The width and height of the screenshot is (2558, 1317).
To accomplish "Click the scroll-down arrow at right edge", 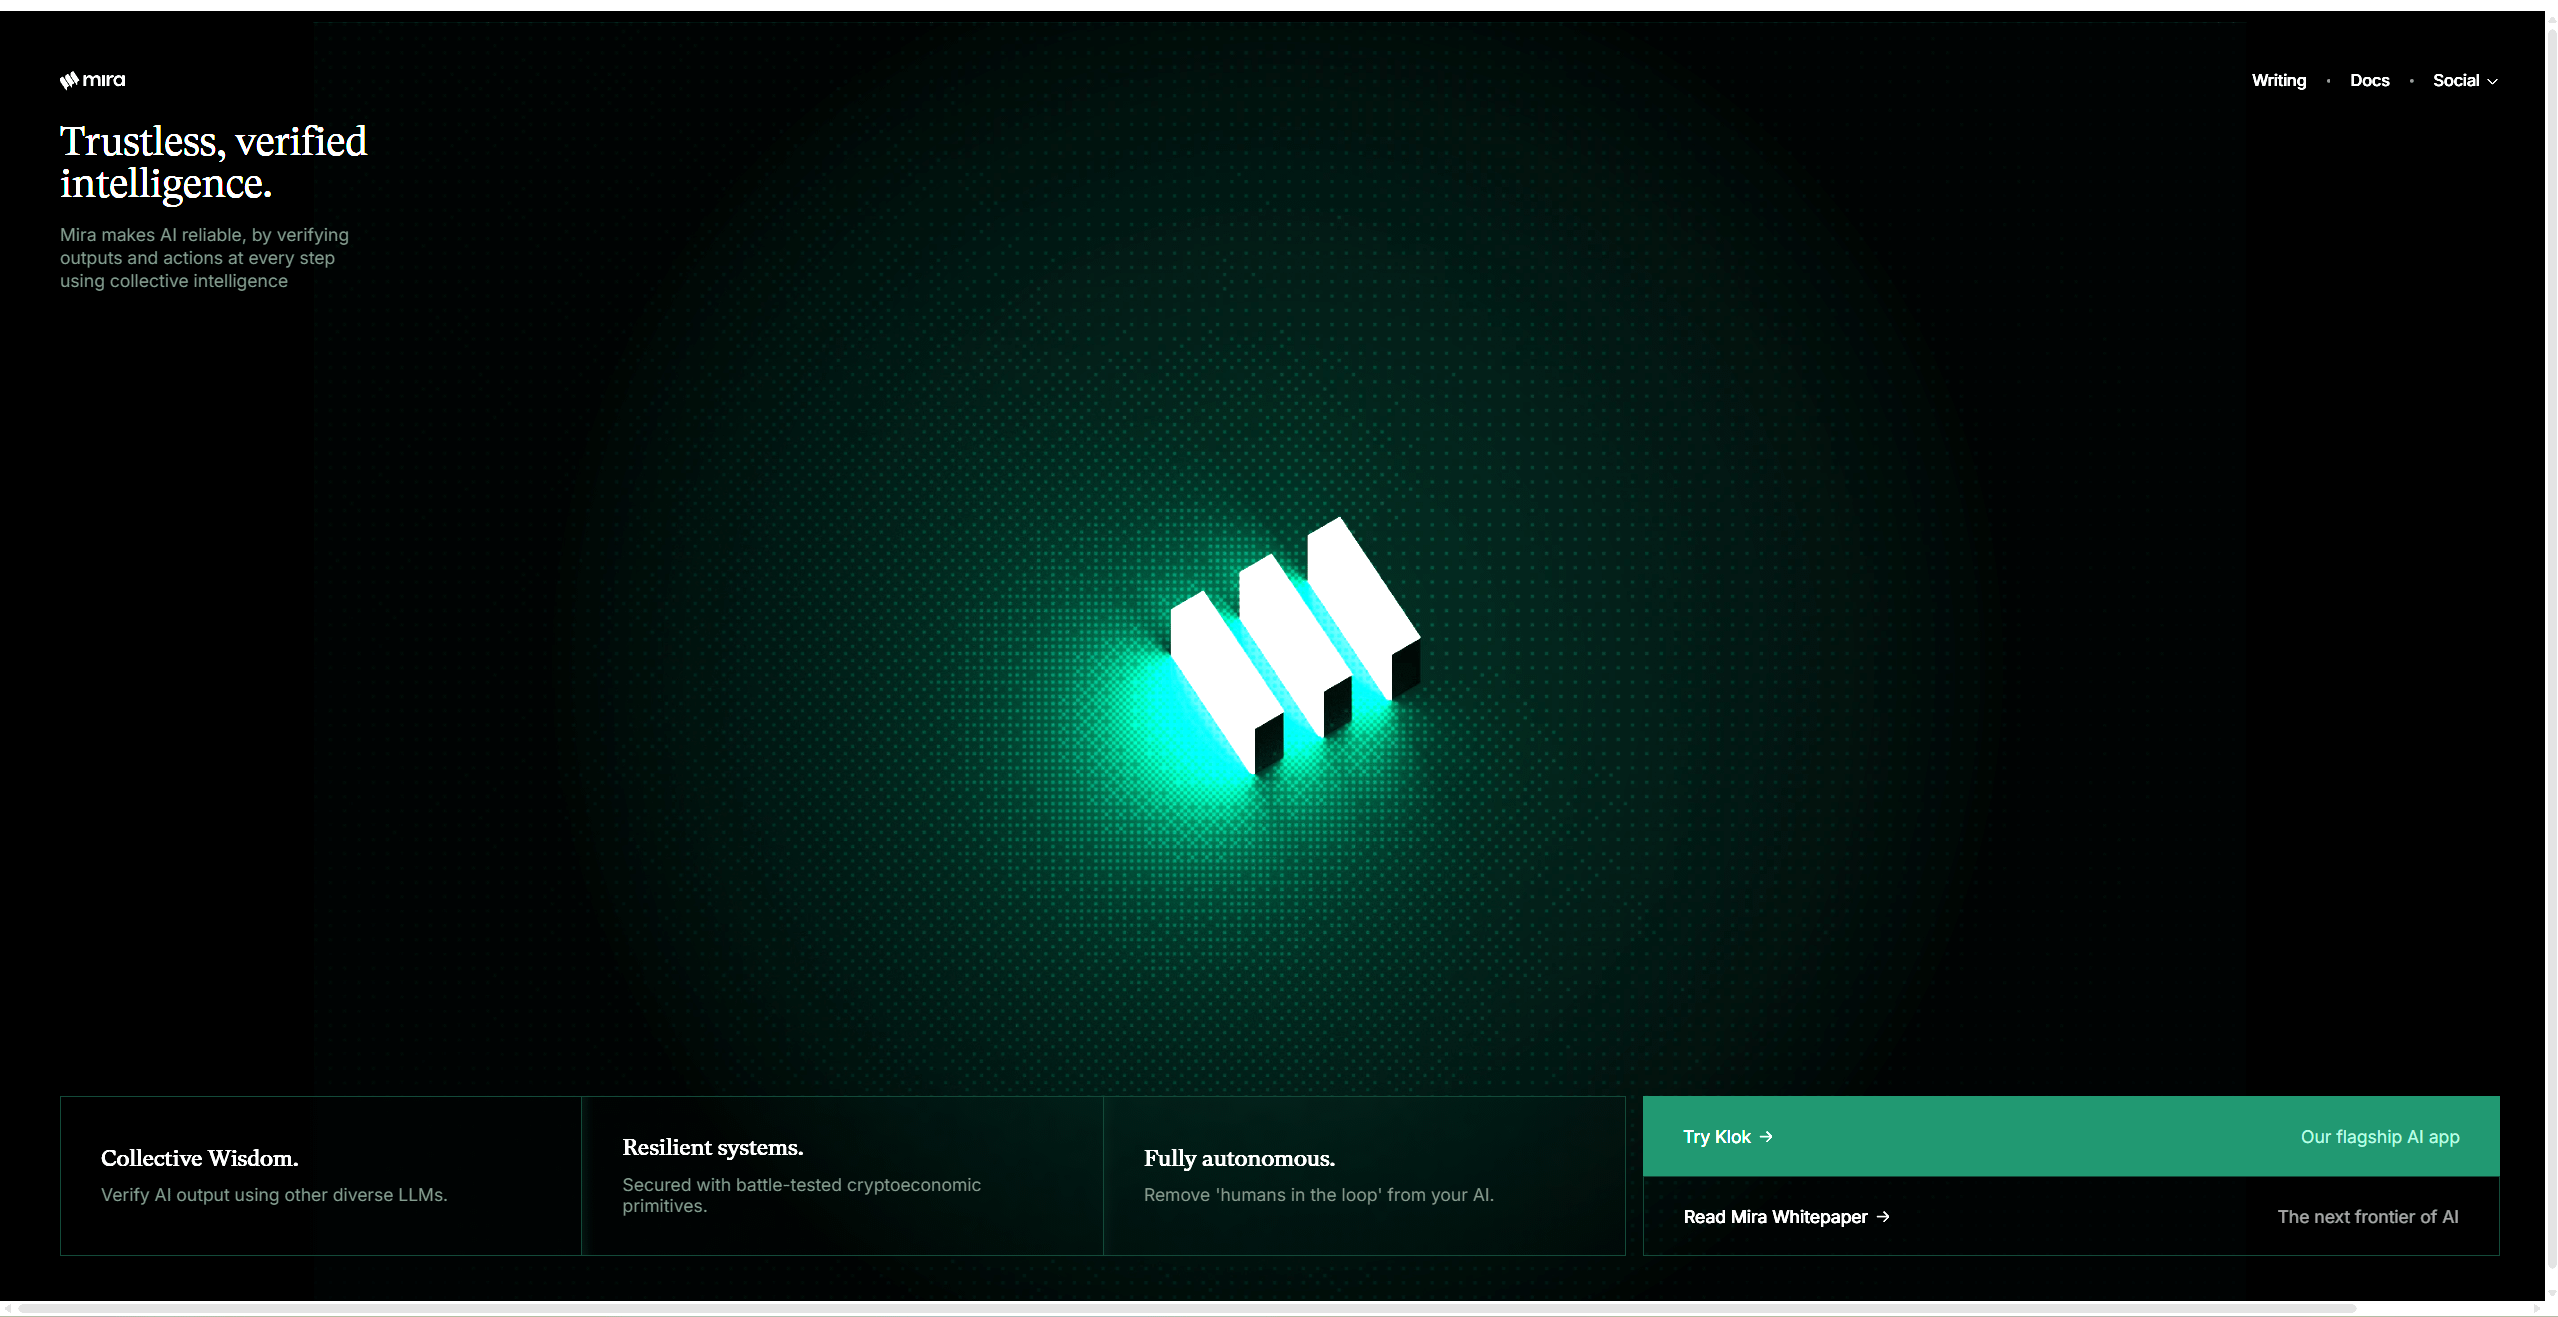I will click(2551, 1293).
